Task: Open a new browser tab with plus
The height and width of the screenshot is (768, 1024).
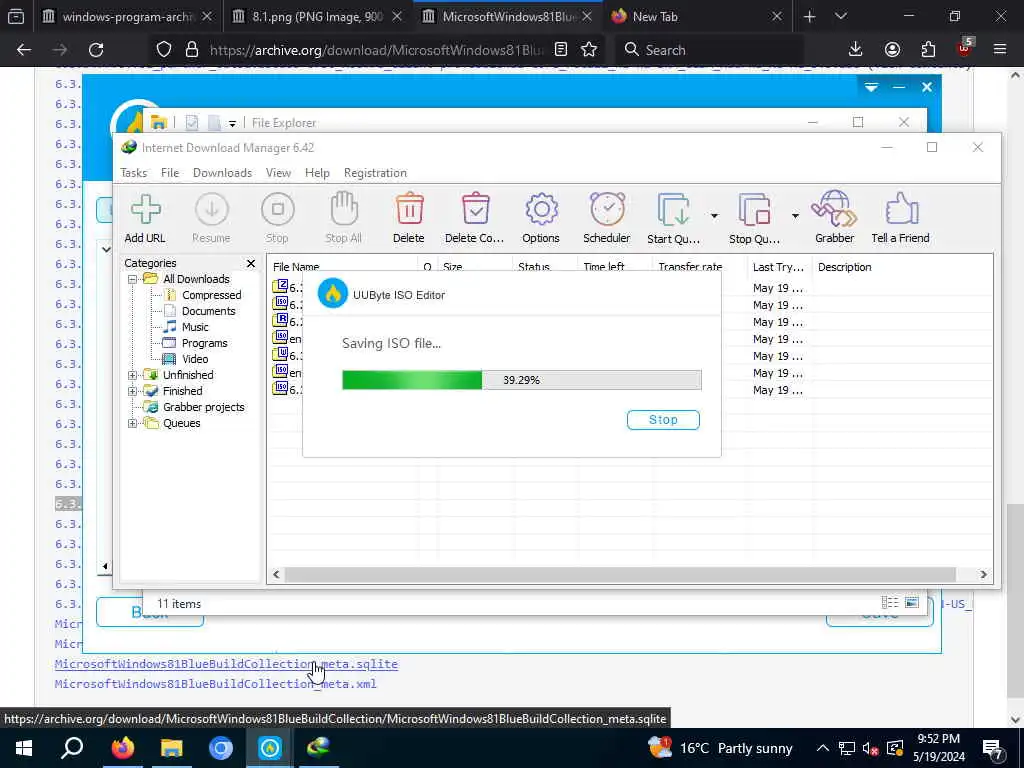Action: coord(810,17)
